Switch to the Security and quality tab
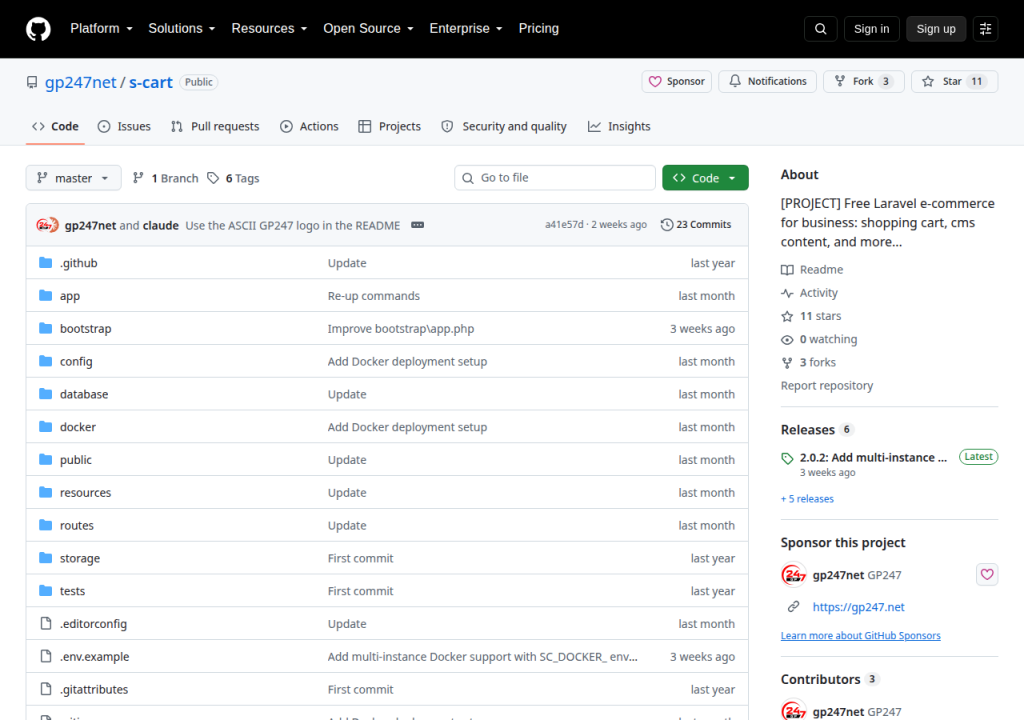This screenshot has width=1024, height=720. tap(504, 127)
